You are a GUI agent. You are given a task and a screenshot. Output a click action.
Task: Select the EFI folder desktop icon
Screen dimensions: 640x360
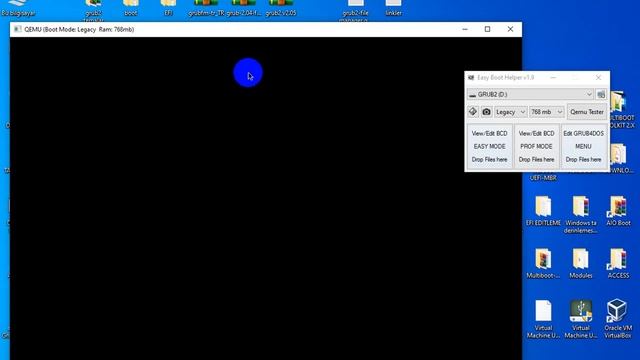[x=168, y=8]
